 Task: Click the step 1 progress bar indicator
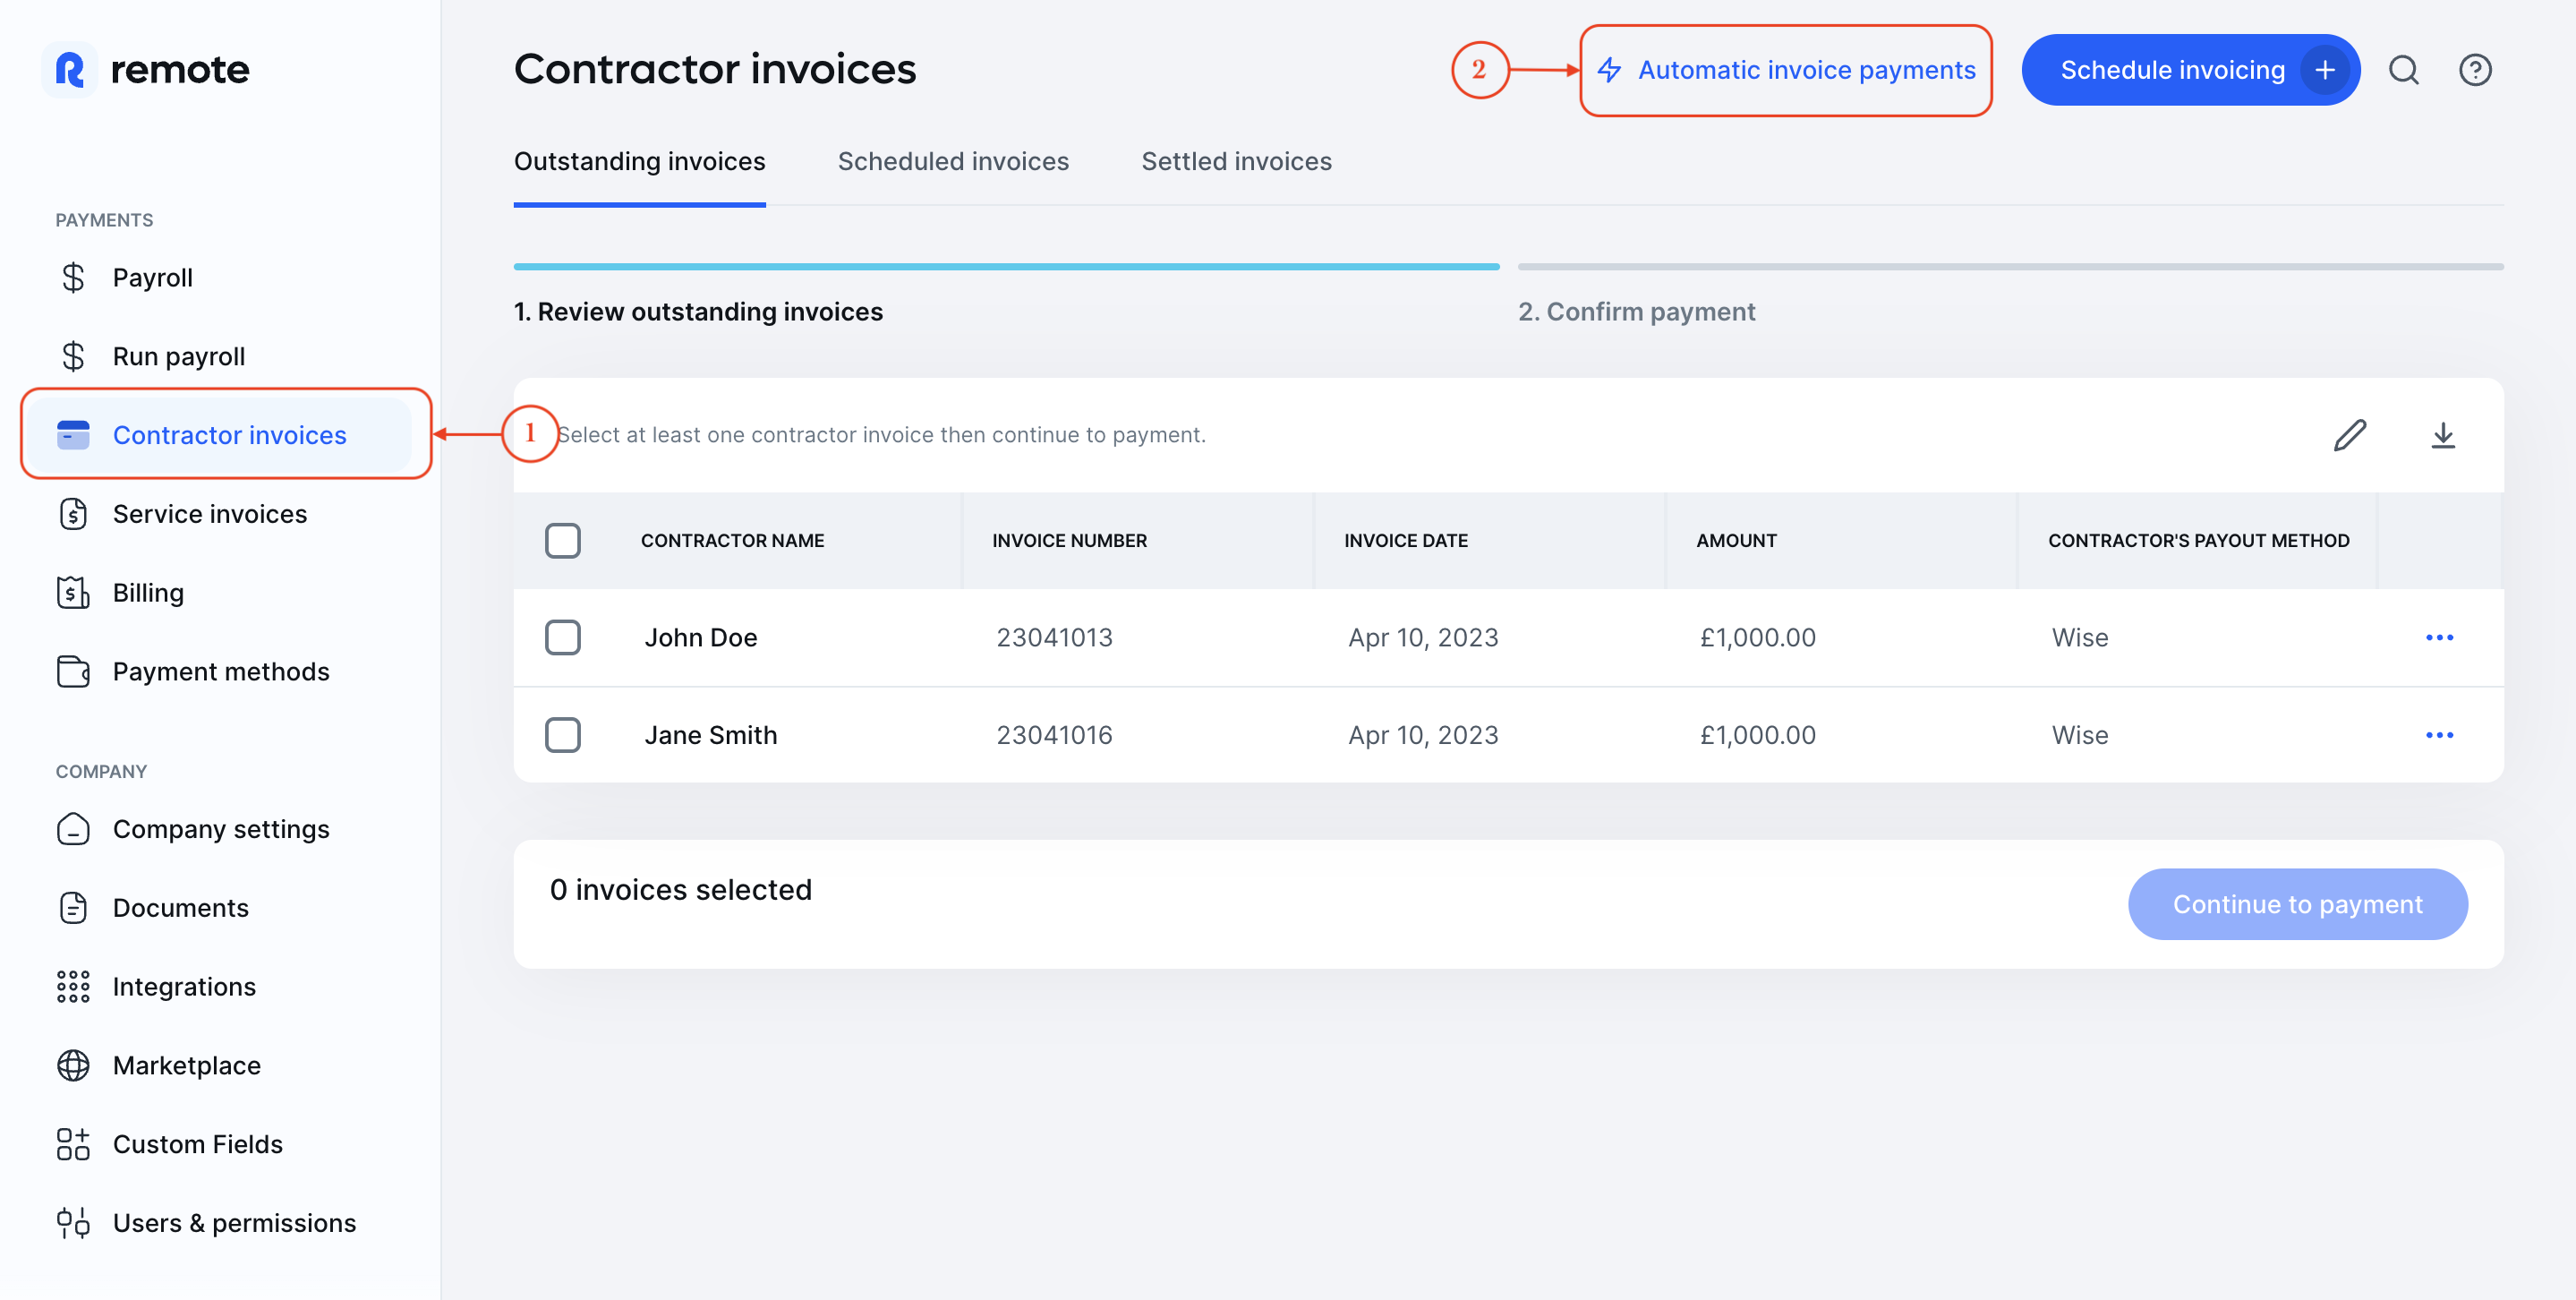tap(1005, 266)
